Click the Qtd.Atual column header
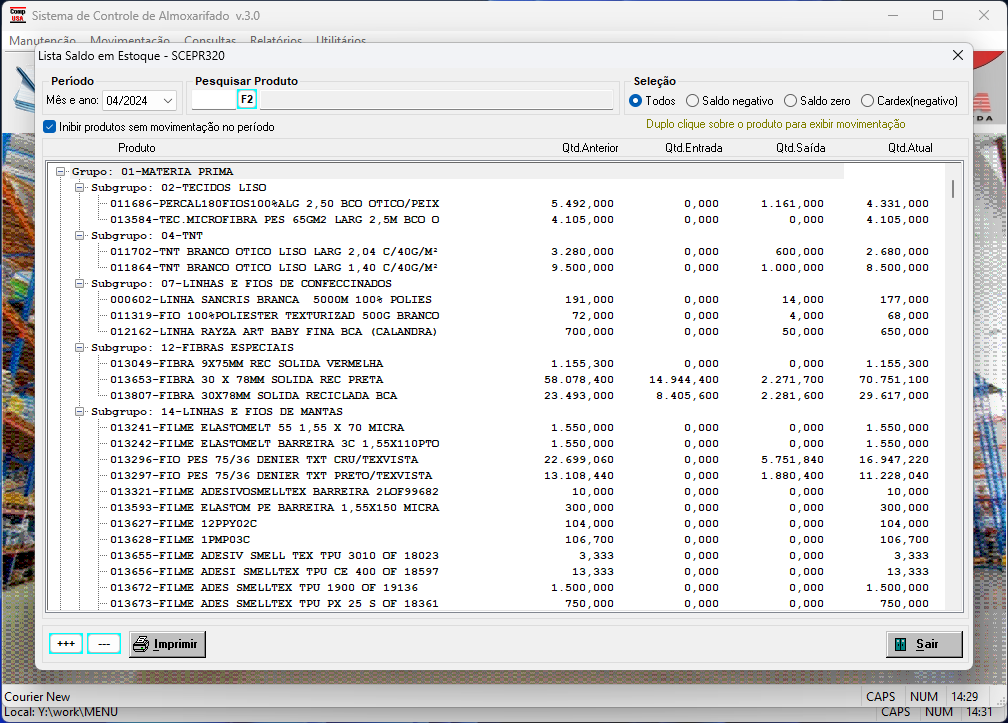This screenshot has width=1008, height=723. 910,148
